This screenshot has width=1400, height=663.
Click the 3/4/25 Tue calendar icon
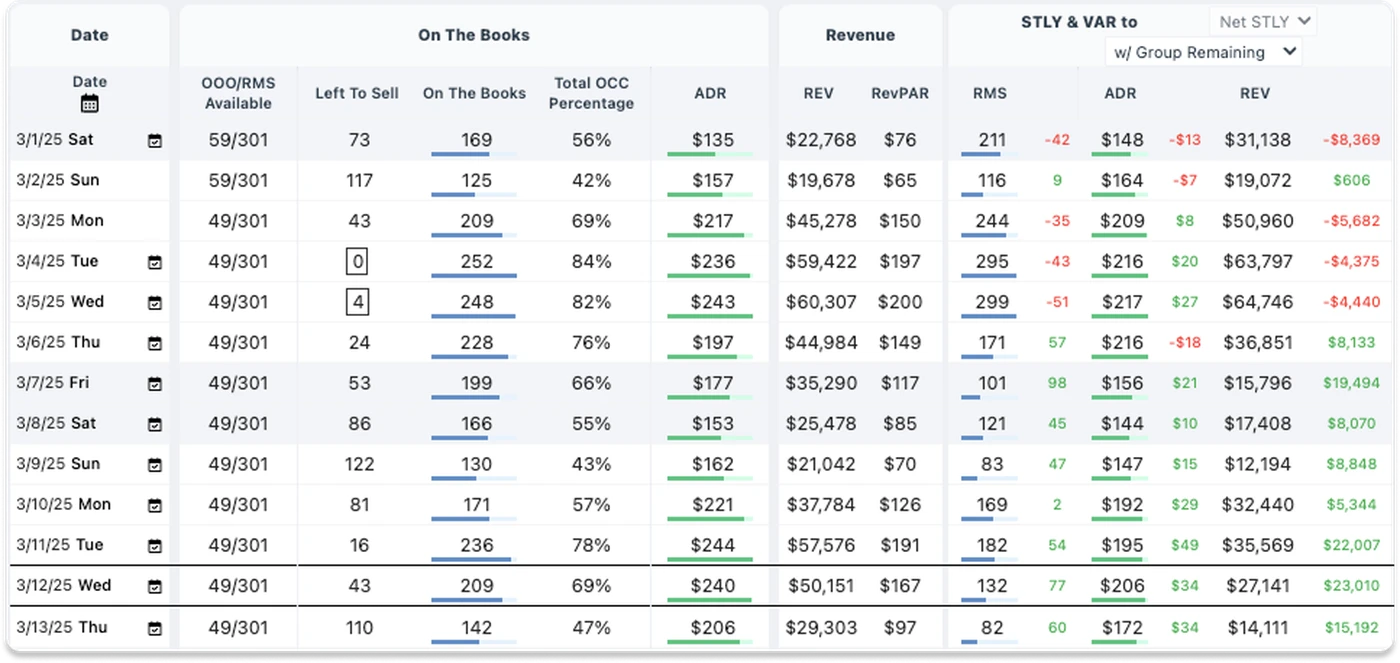155,262
